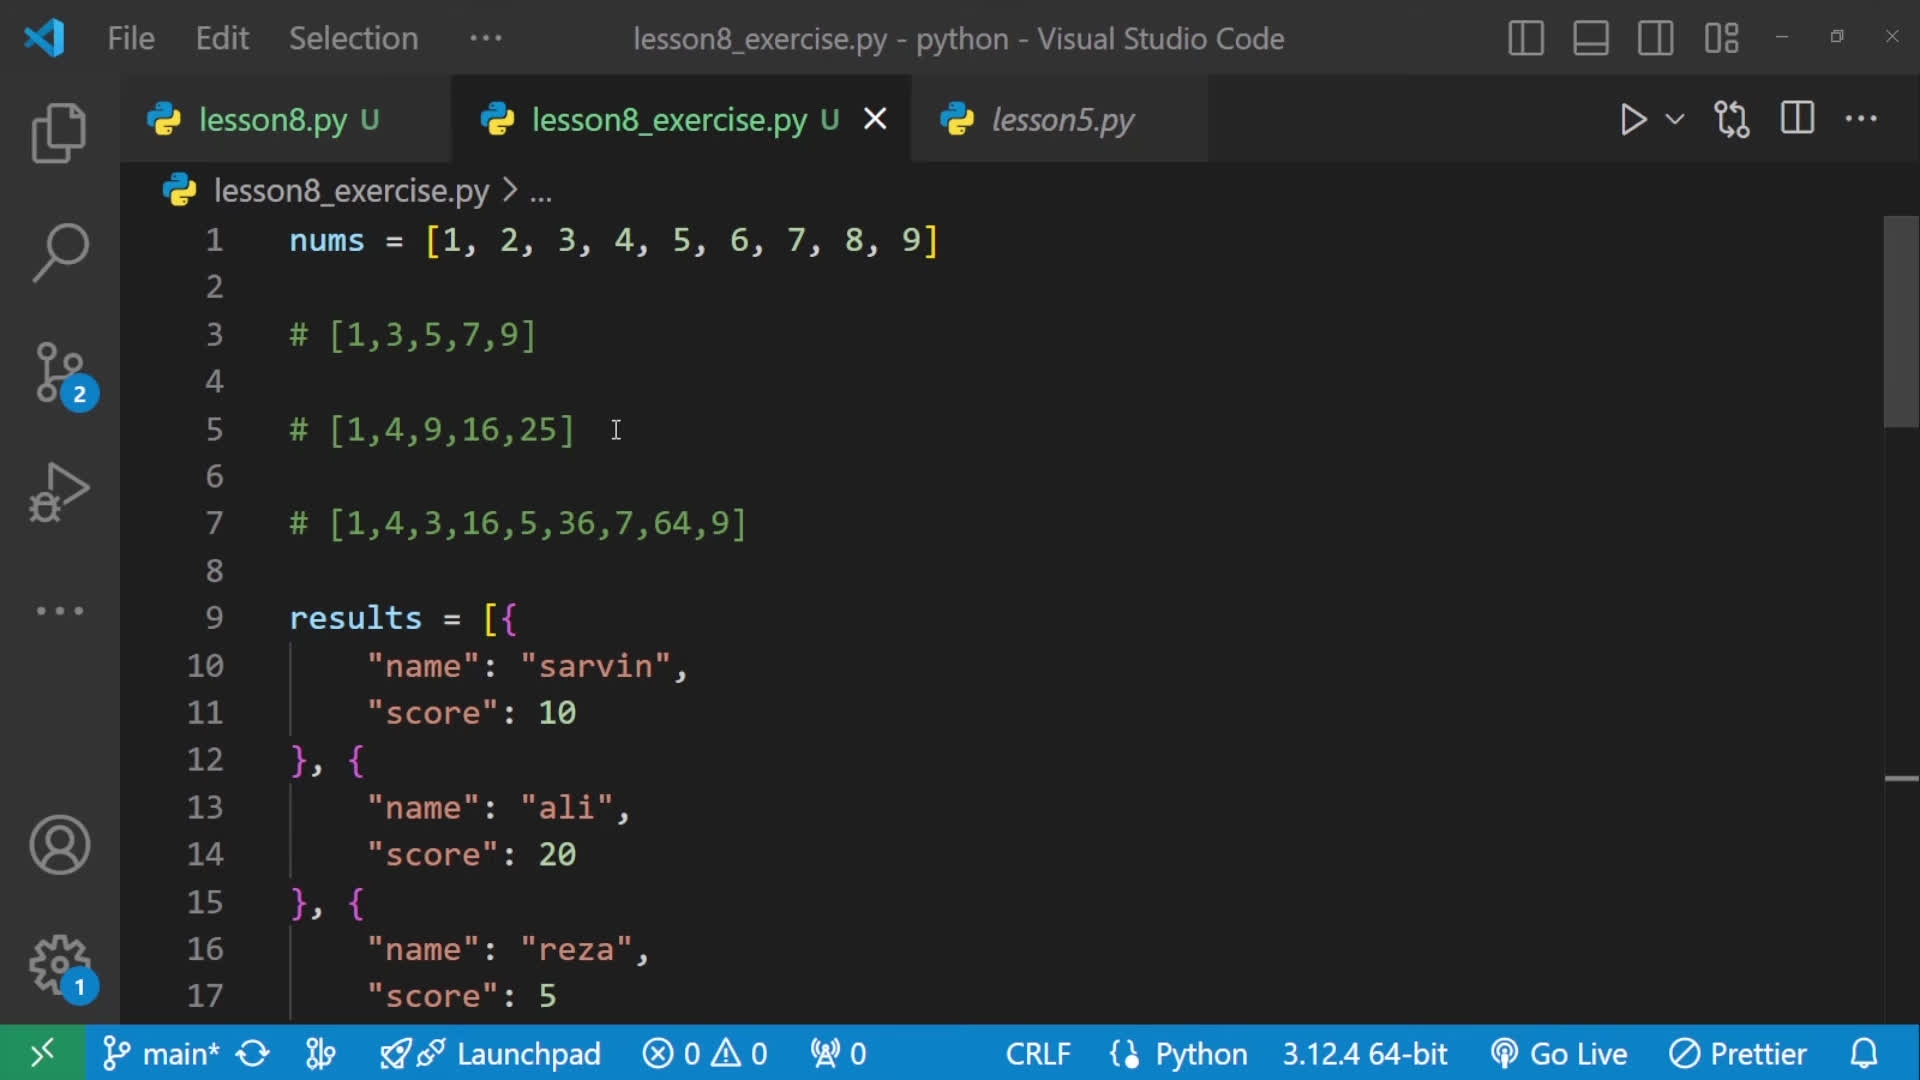Click the score value 10 on line 11

557,713
